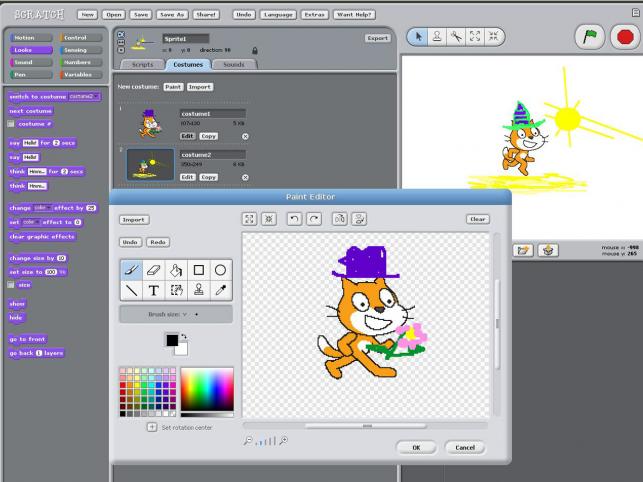Viewport: 643px width, 482px height.
Task: Select the costume2 thumbnail
Action: pyautogui.click(x=150, y=165)
